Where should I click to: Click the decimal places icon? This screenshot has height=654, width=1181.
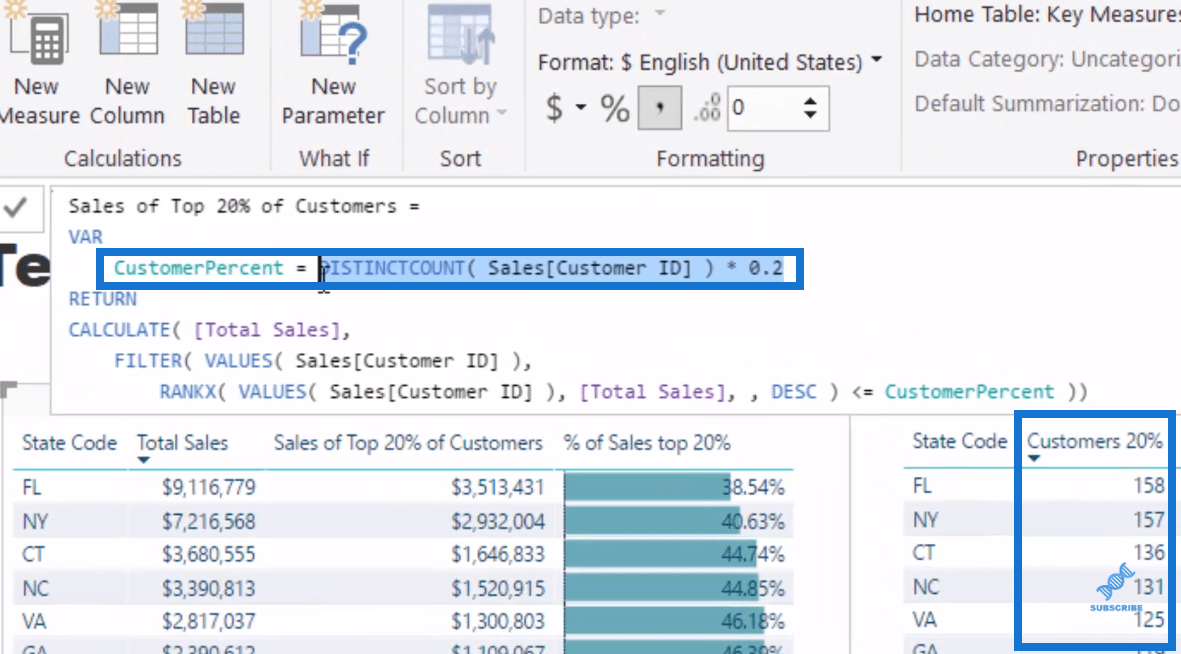(x=707, y=108)
